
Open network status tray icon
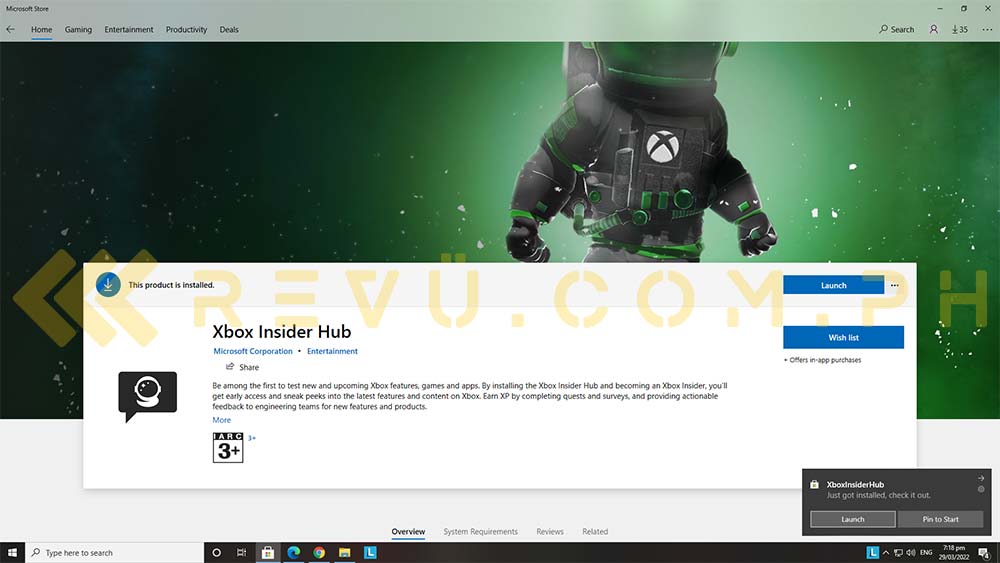click(x=899, y=553)
